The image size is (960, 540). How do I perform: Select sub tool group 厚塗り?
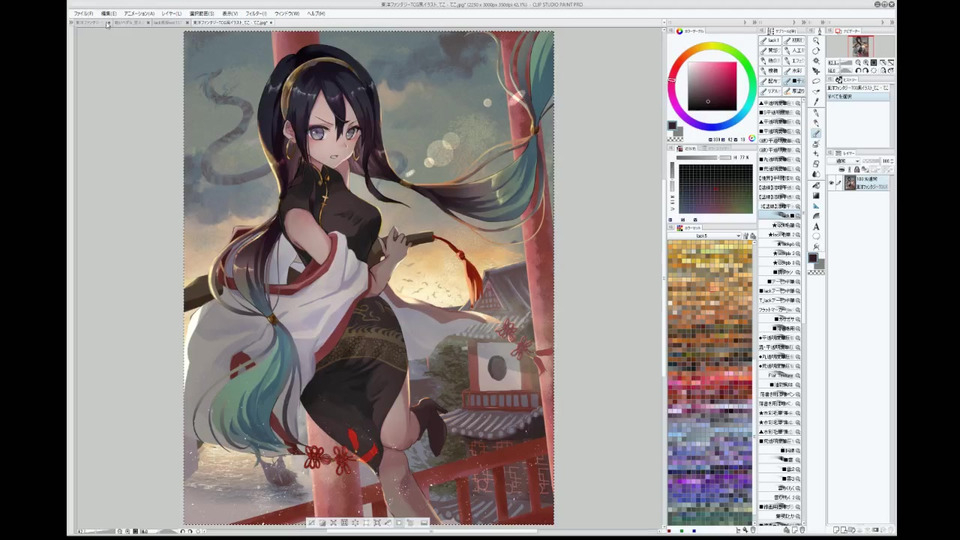pyautogui.click(x=795, y=91)
